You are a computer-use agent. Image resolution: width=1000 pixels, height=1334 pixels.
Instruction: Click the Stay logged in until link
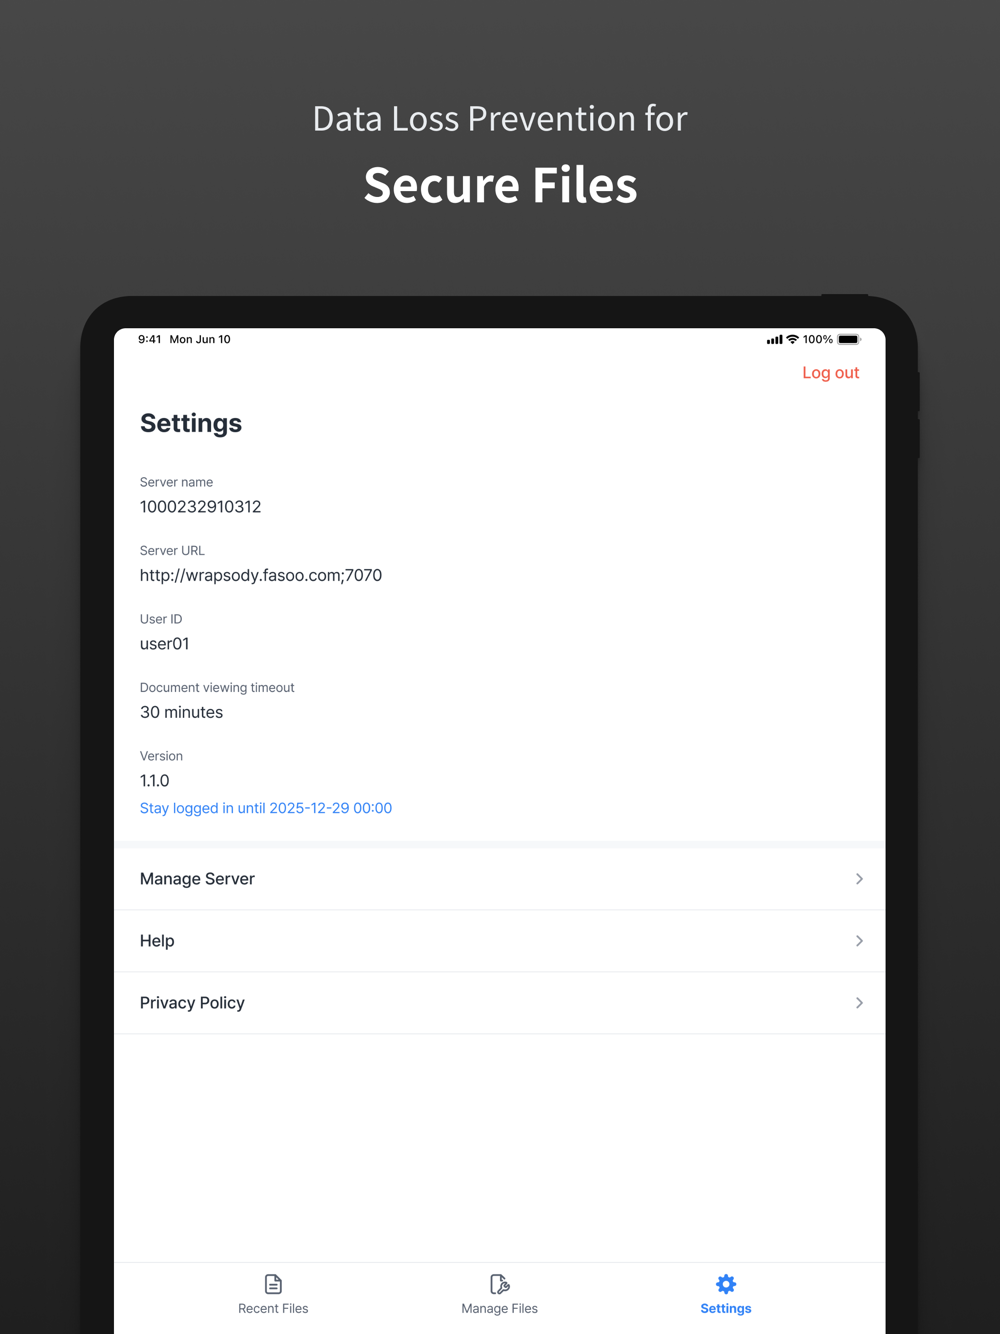266,808
